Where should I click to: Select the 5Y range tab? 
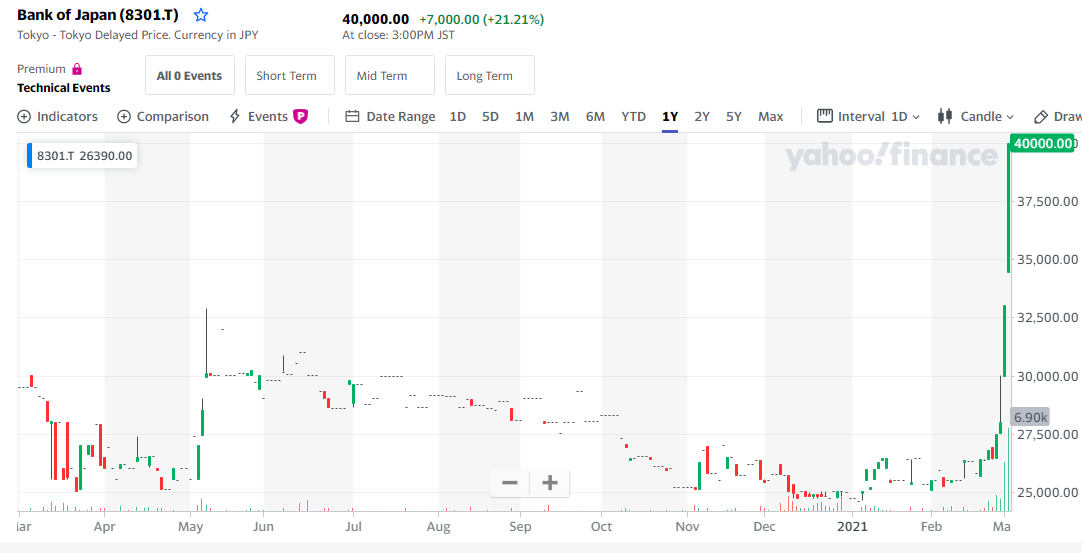coord(734,117)
